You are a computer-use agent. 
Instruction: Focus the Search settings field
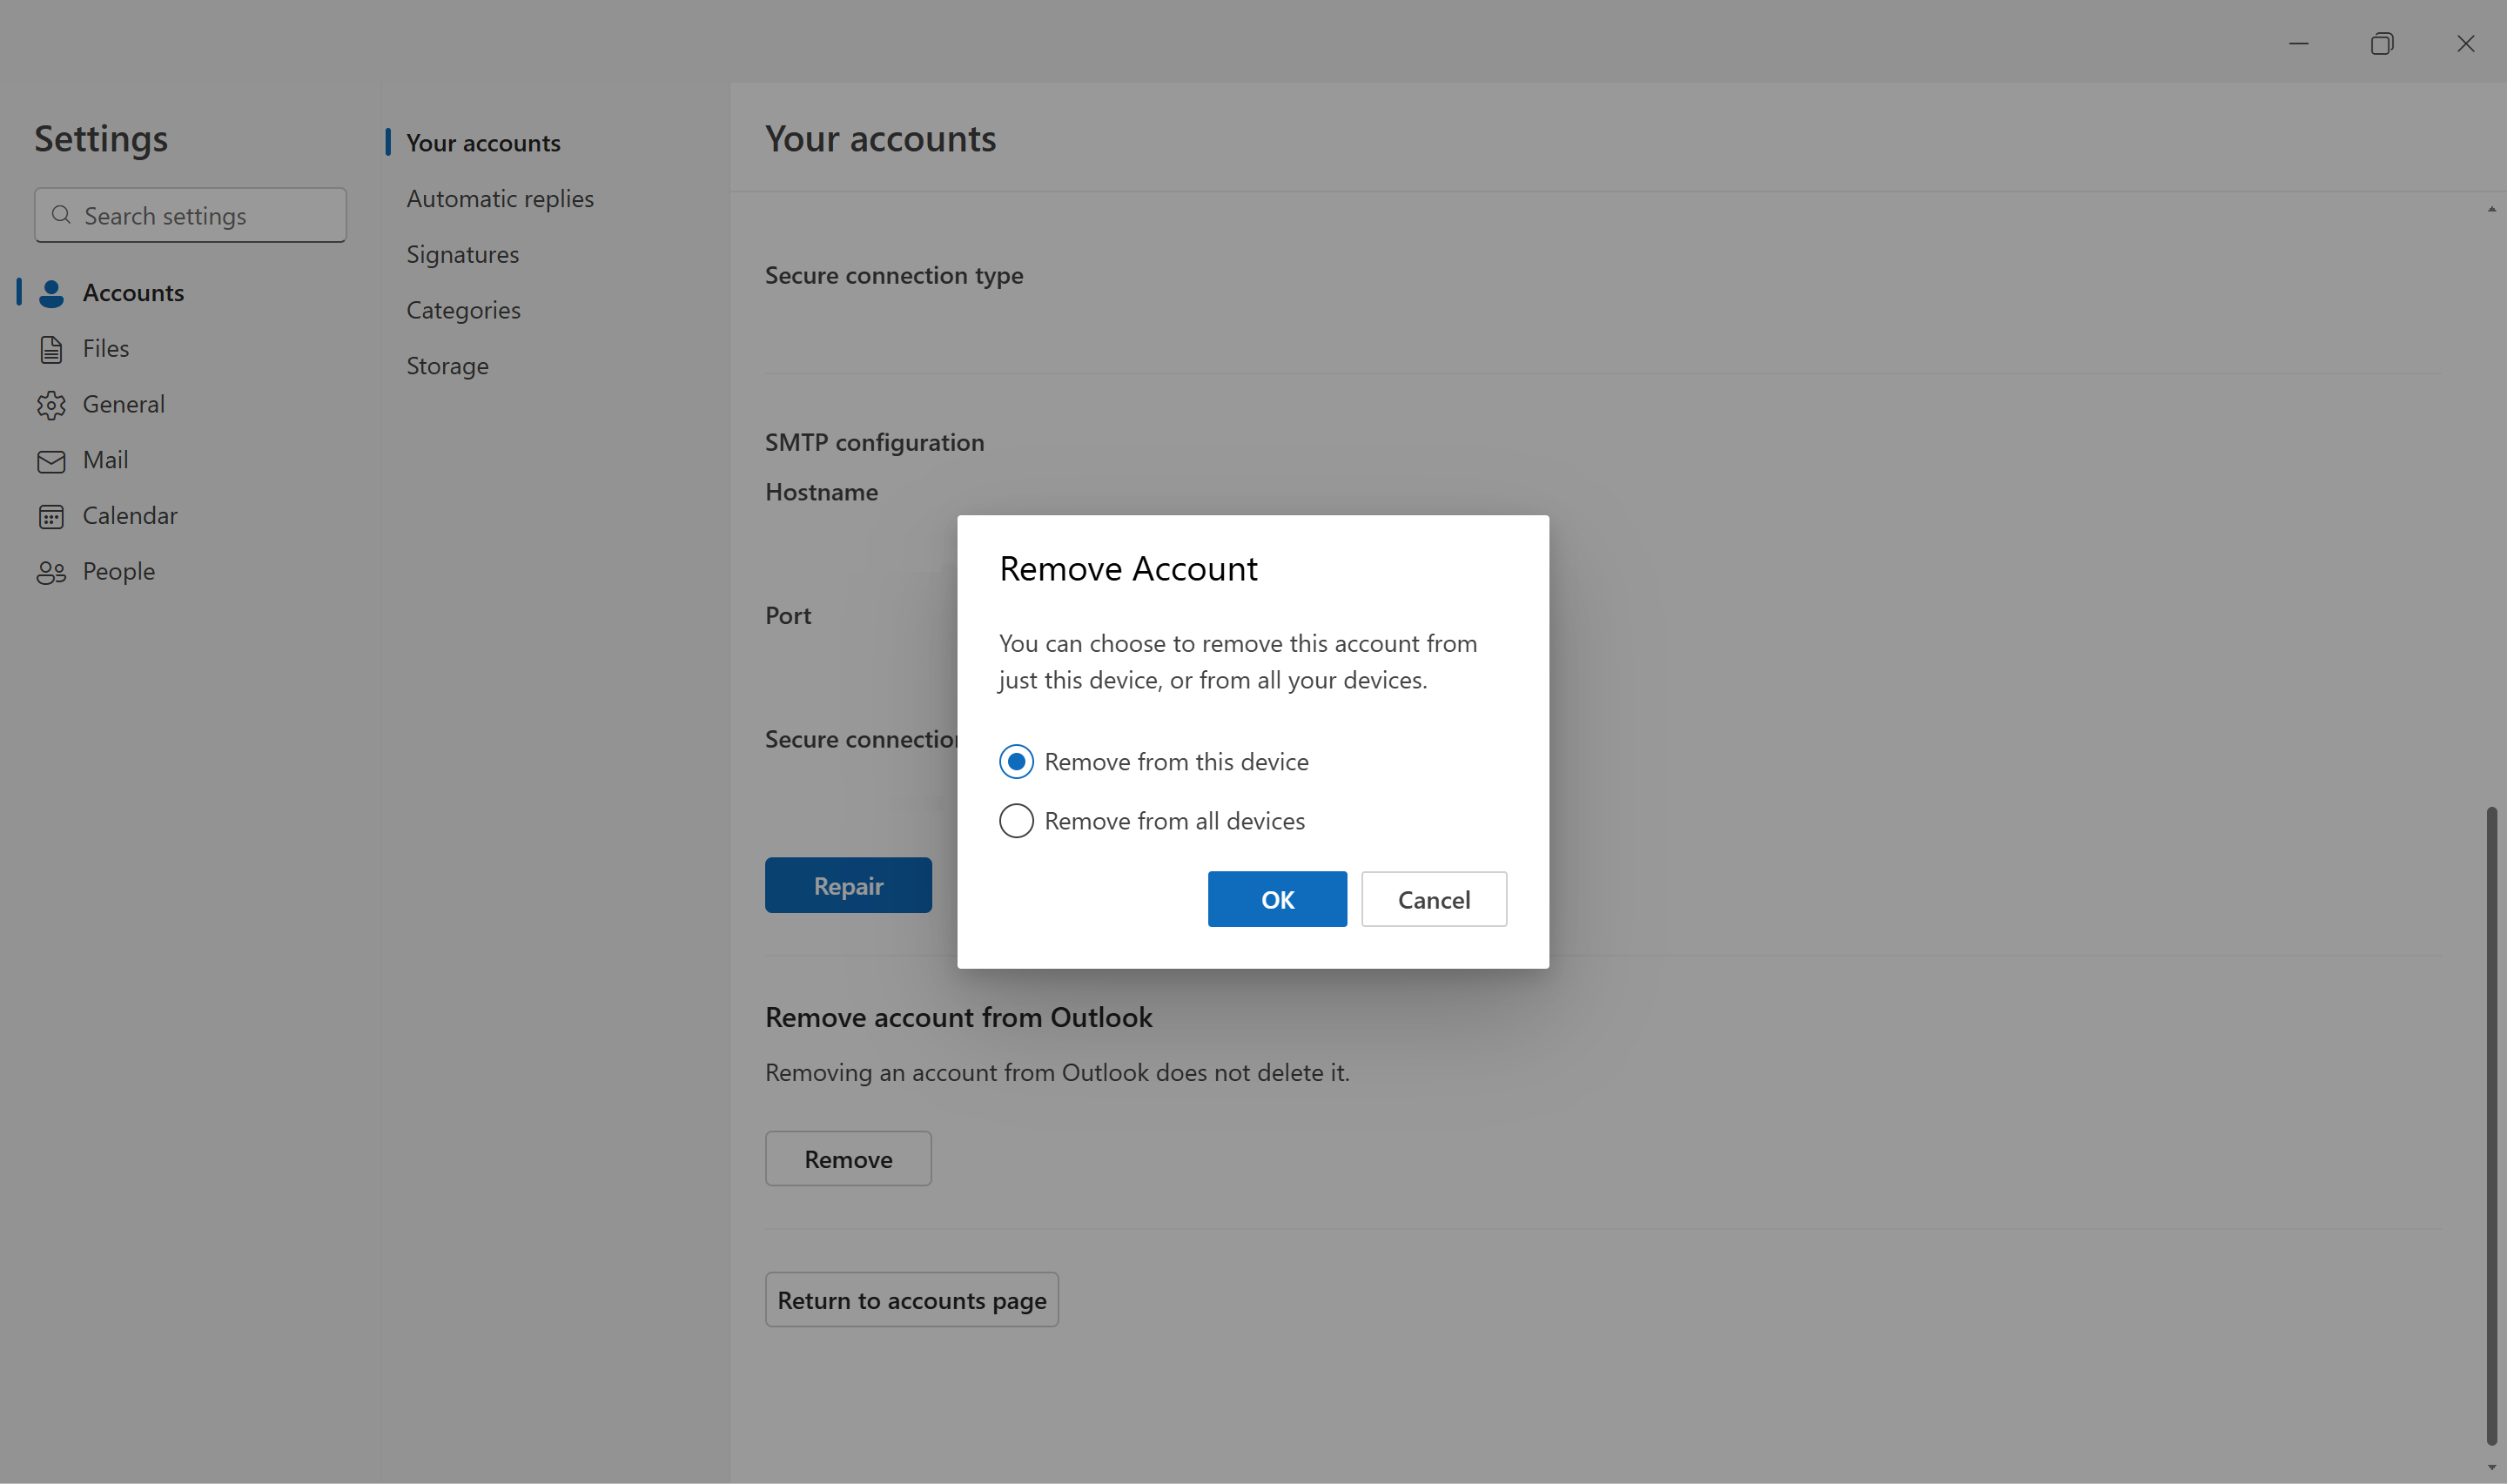[190, 215]
